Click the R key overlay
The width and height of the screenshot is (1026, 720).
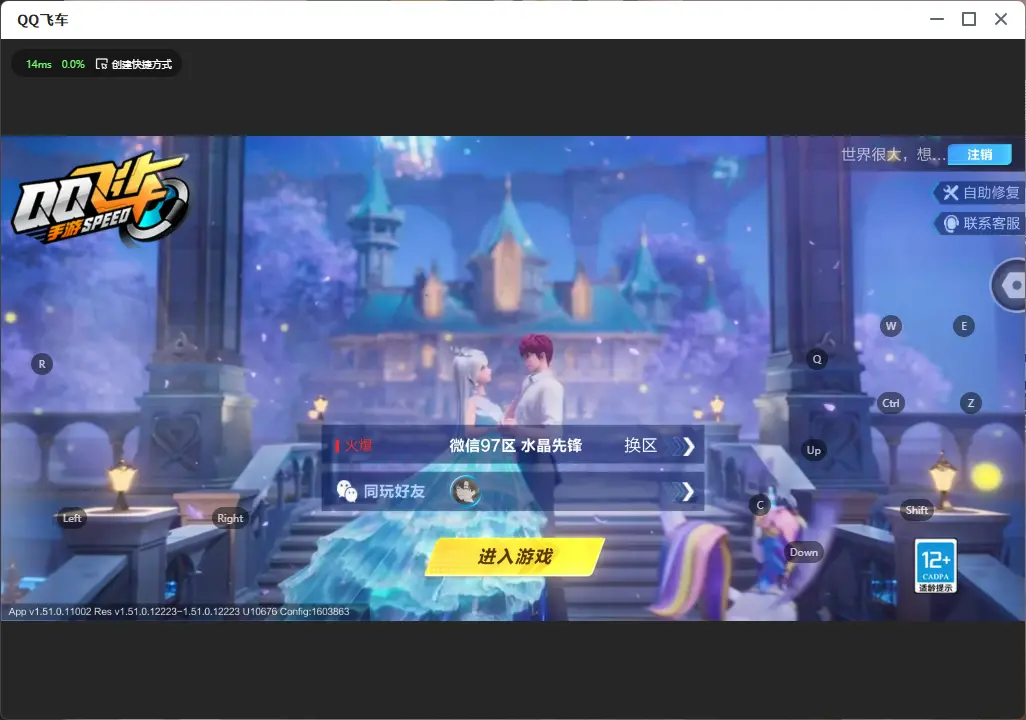[x=42, y=365]
